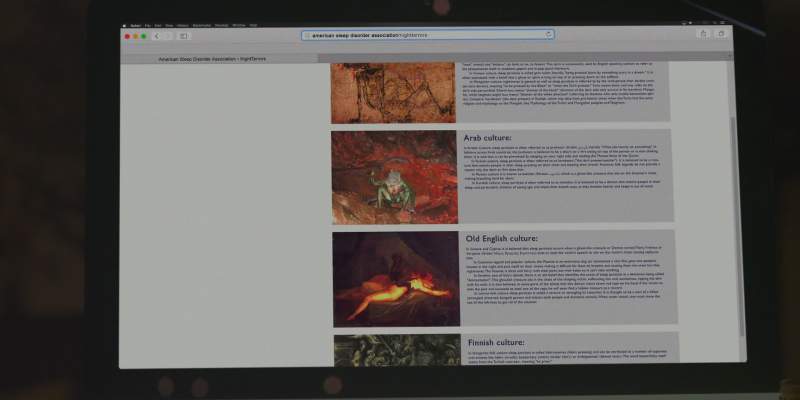Select the American Sleep Disorder Association tab
Screen dimensions: 800x400
click(x=219, y=59)
